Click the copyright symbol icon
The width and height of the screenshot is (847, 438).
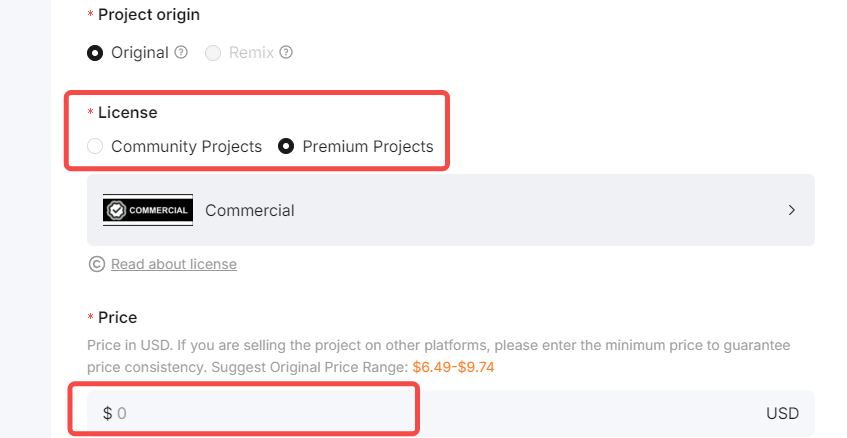pos(97,264)
